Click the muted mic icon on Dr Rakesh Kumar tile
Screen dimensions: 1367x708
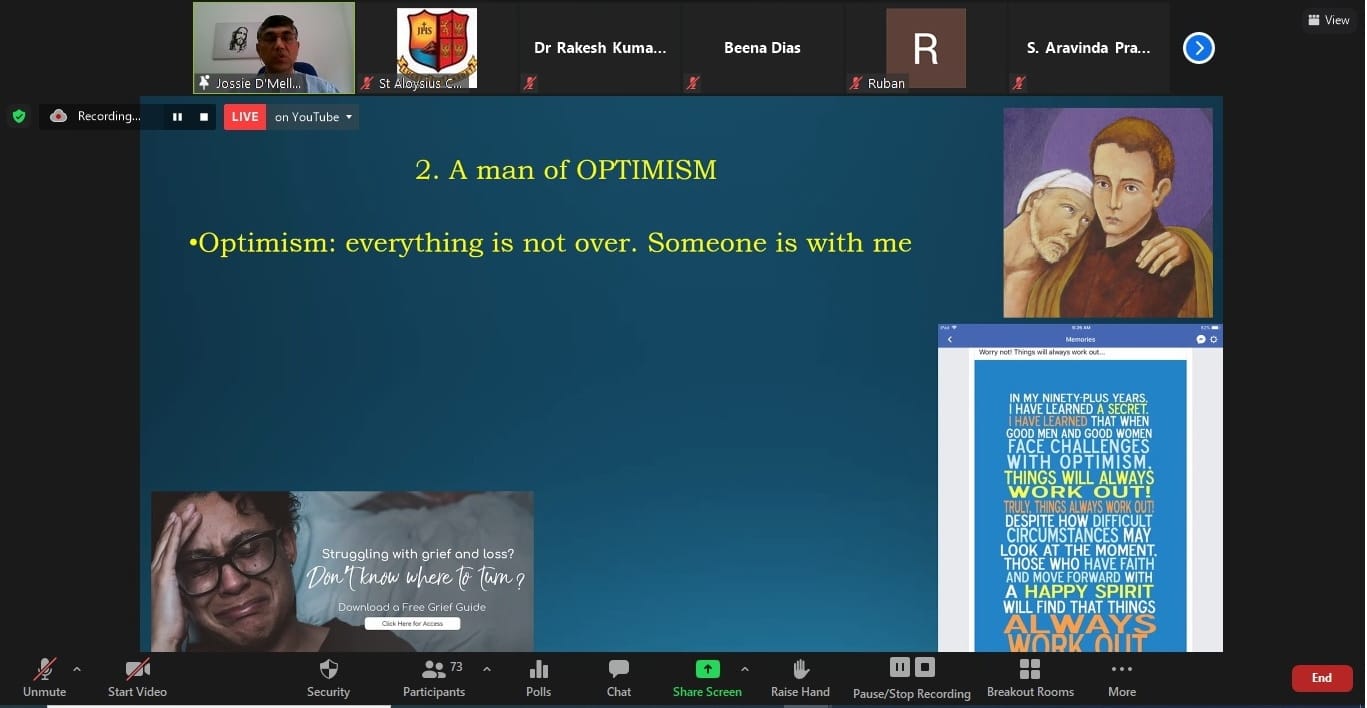click(530, 84)
